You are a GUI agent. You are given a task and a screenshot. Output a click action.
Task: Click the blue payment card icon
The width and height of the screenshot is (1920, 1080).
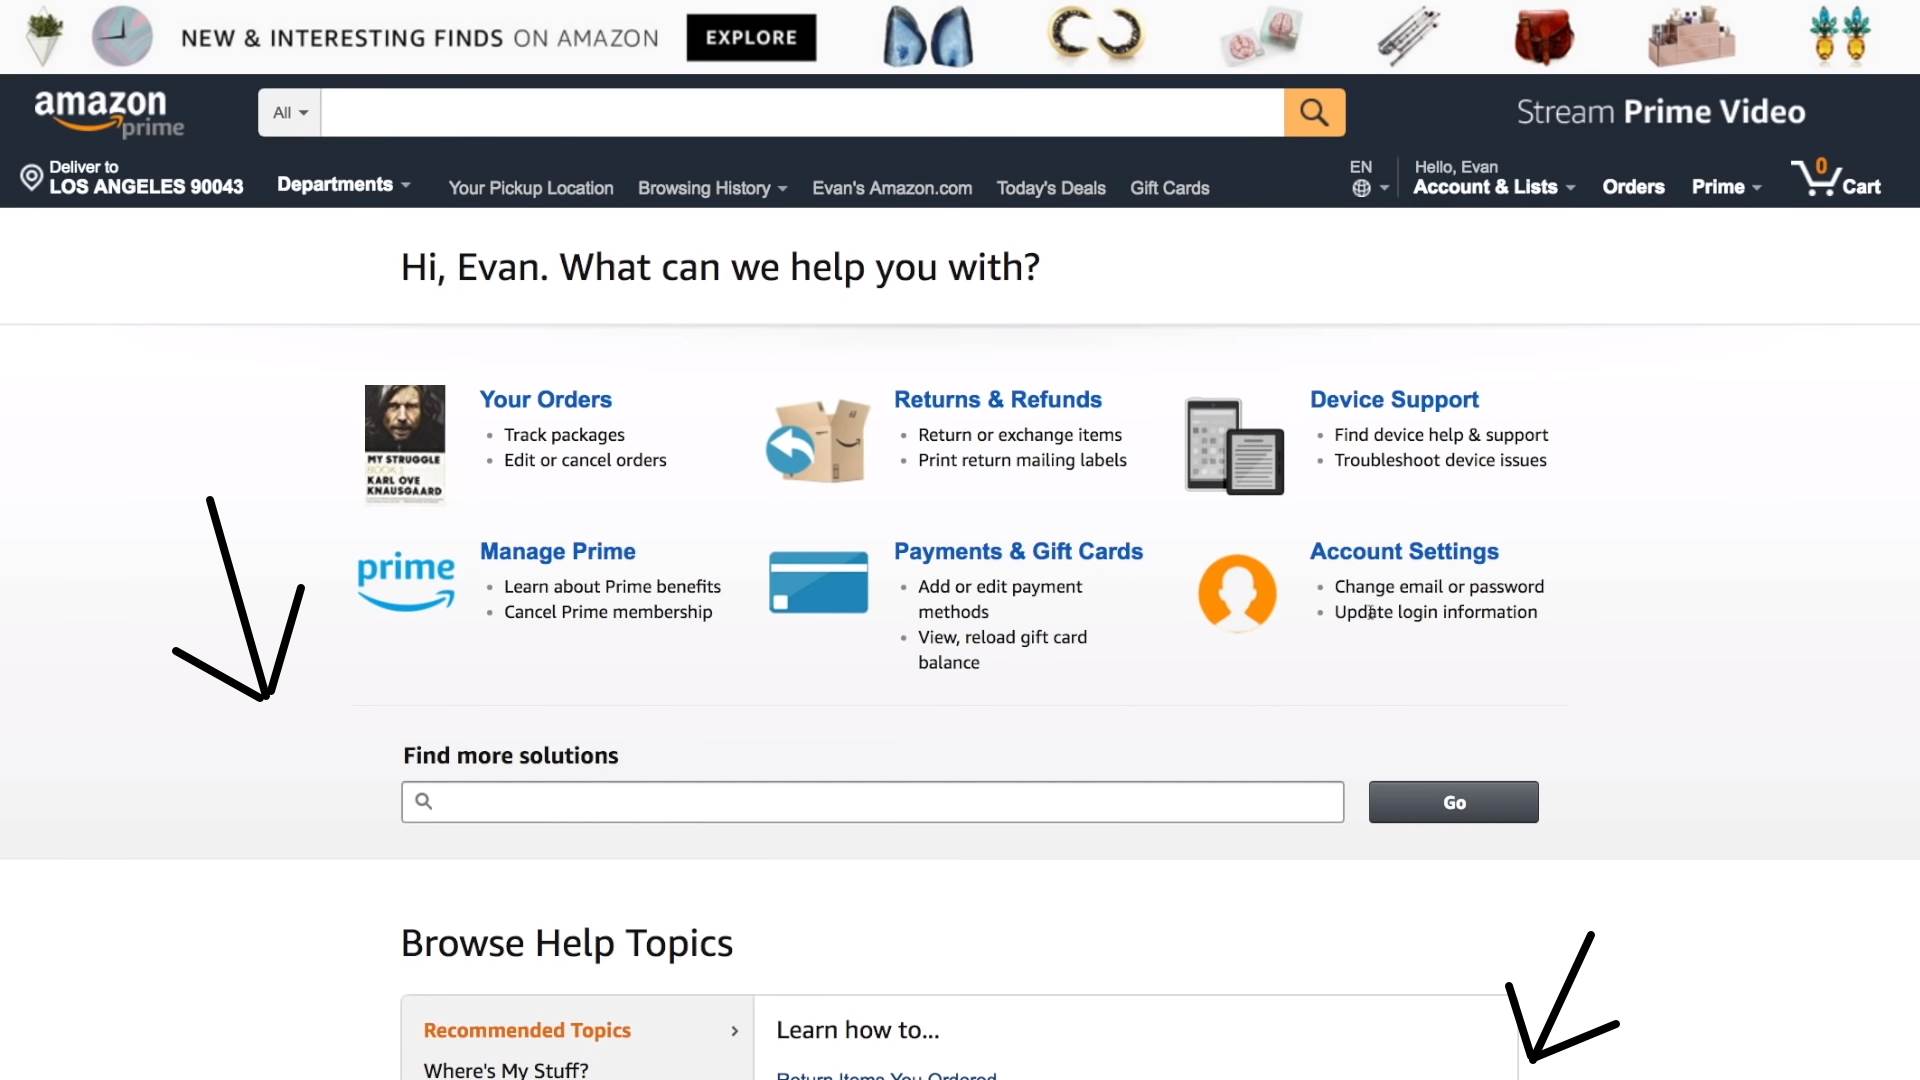[818, 582]
